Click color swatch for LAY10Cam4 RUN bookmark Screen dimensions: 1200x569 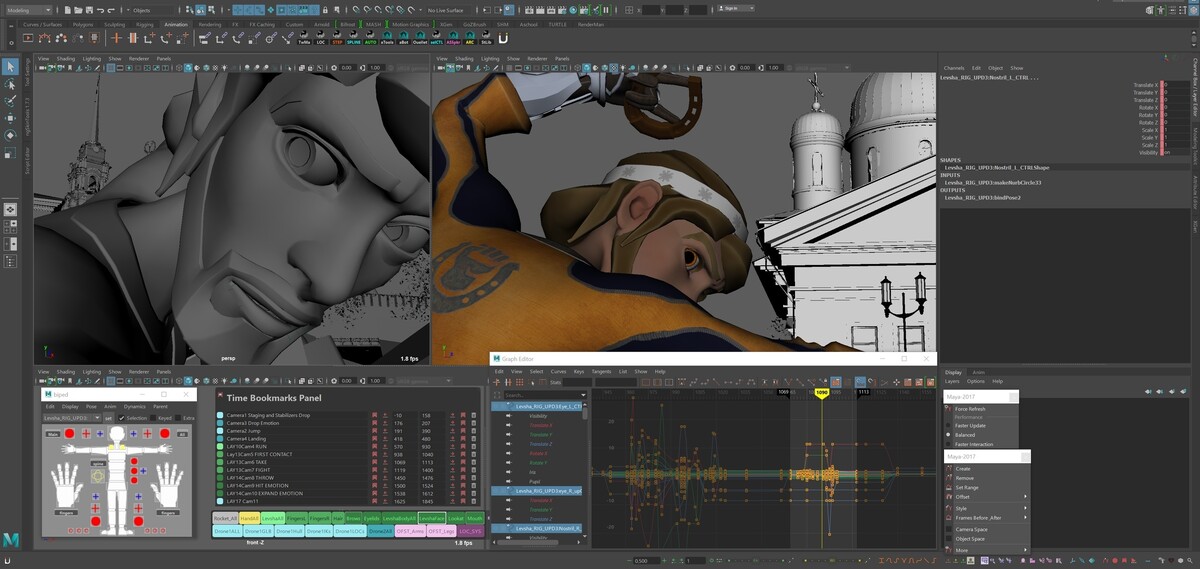pos(220,446)
